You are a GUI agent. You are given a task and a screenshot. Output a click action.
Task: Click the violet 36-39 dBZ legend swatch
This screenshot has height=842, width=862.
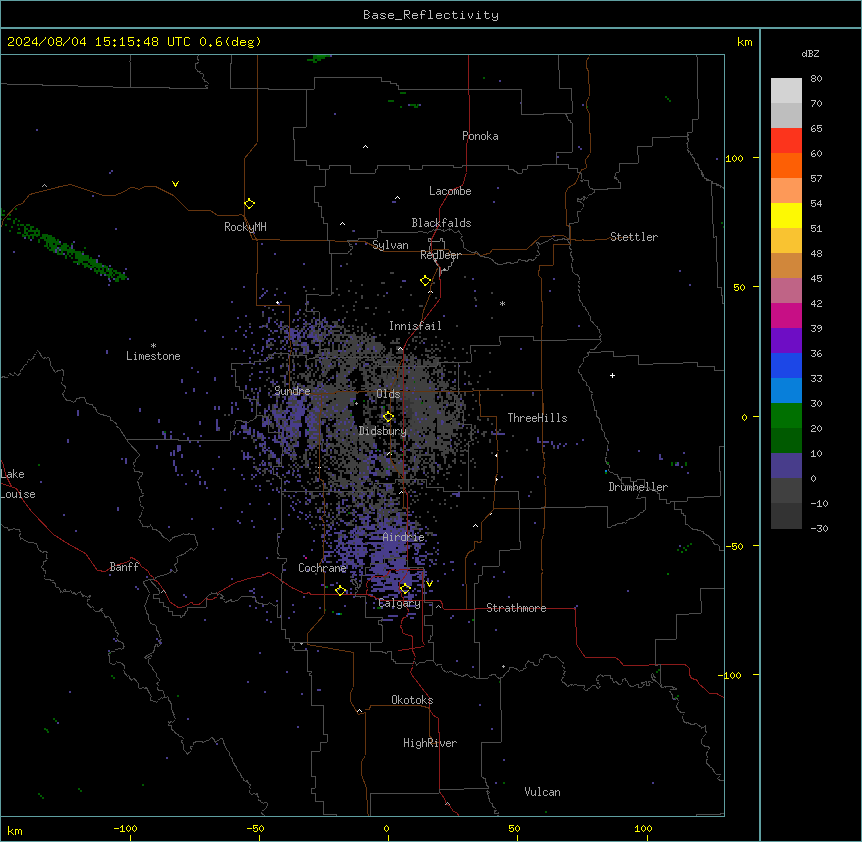click(x=786, y=341)
